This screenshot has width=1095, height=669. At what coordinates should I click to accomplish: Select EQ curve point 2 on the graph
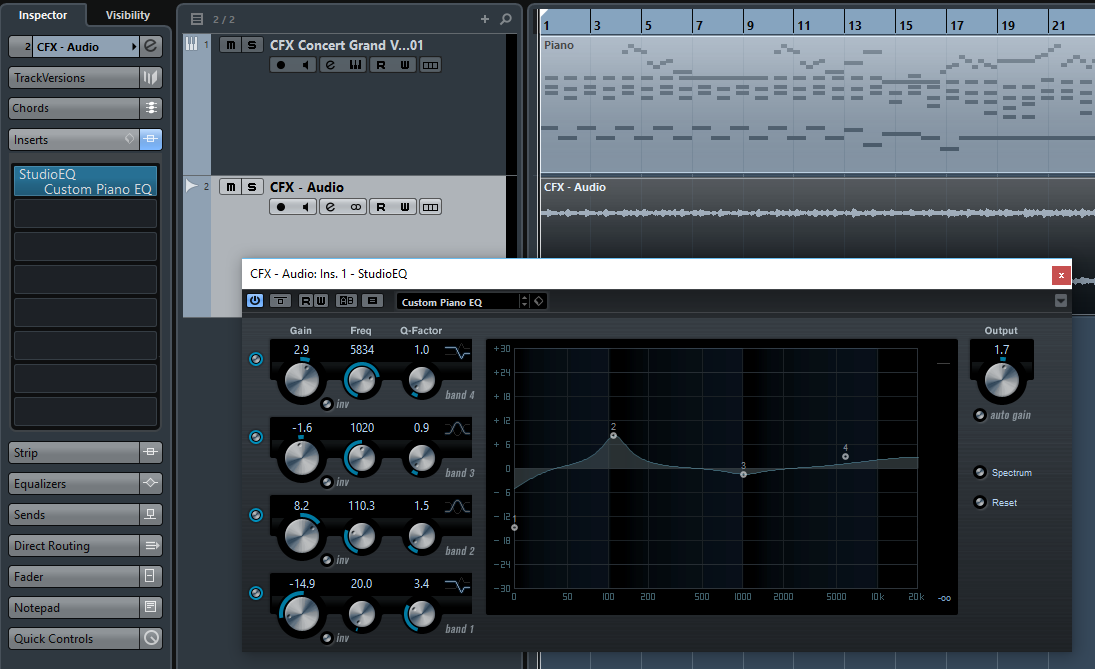coord(613,436)
